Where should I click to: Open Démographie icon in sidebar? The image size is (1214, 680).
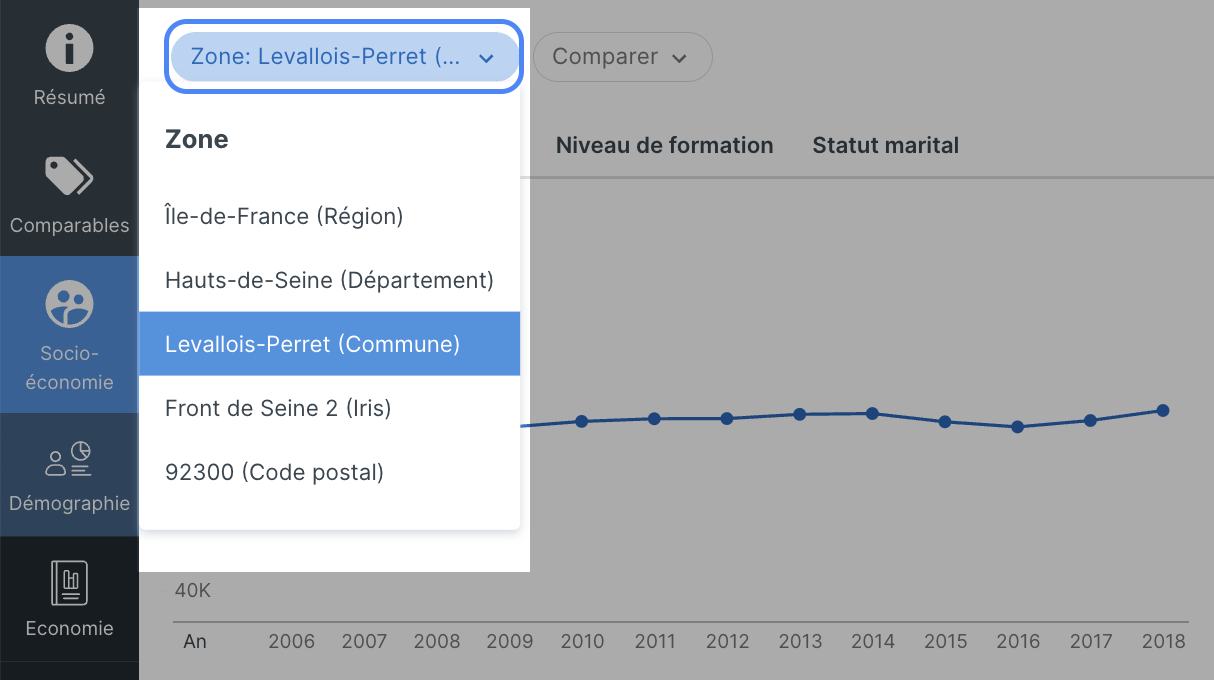[x=69, y=458]
